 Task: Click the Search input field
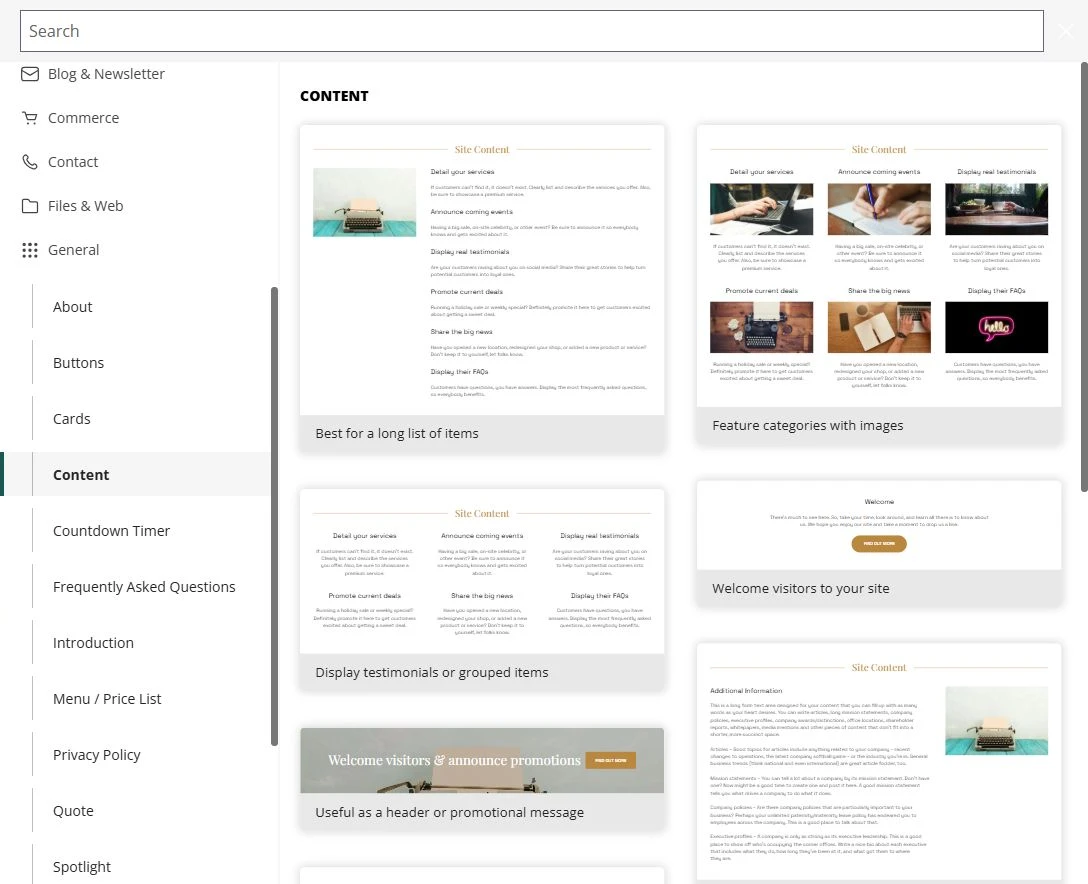coord(532,31)
